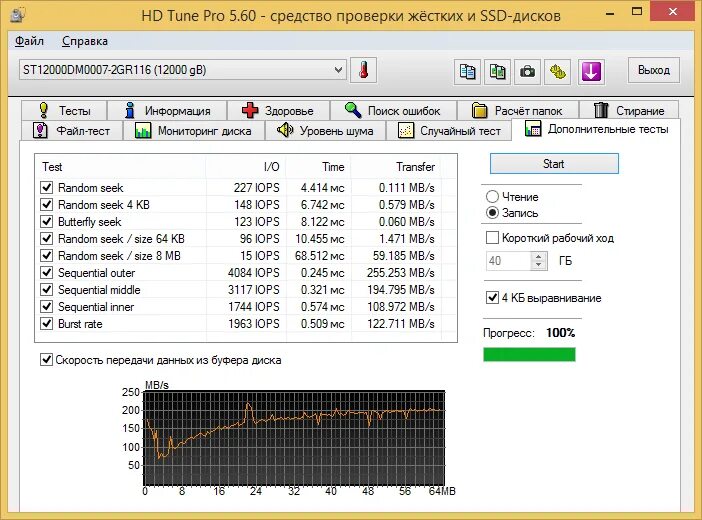
Task: Click the speaker icon on Уровень шума tab
Action: click(285, 130)
